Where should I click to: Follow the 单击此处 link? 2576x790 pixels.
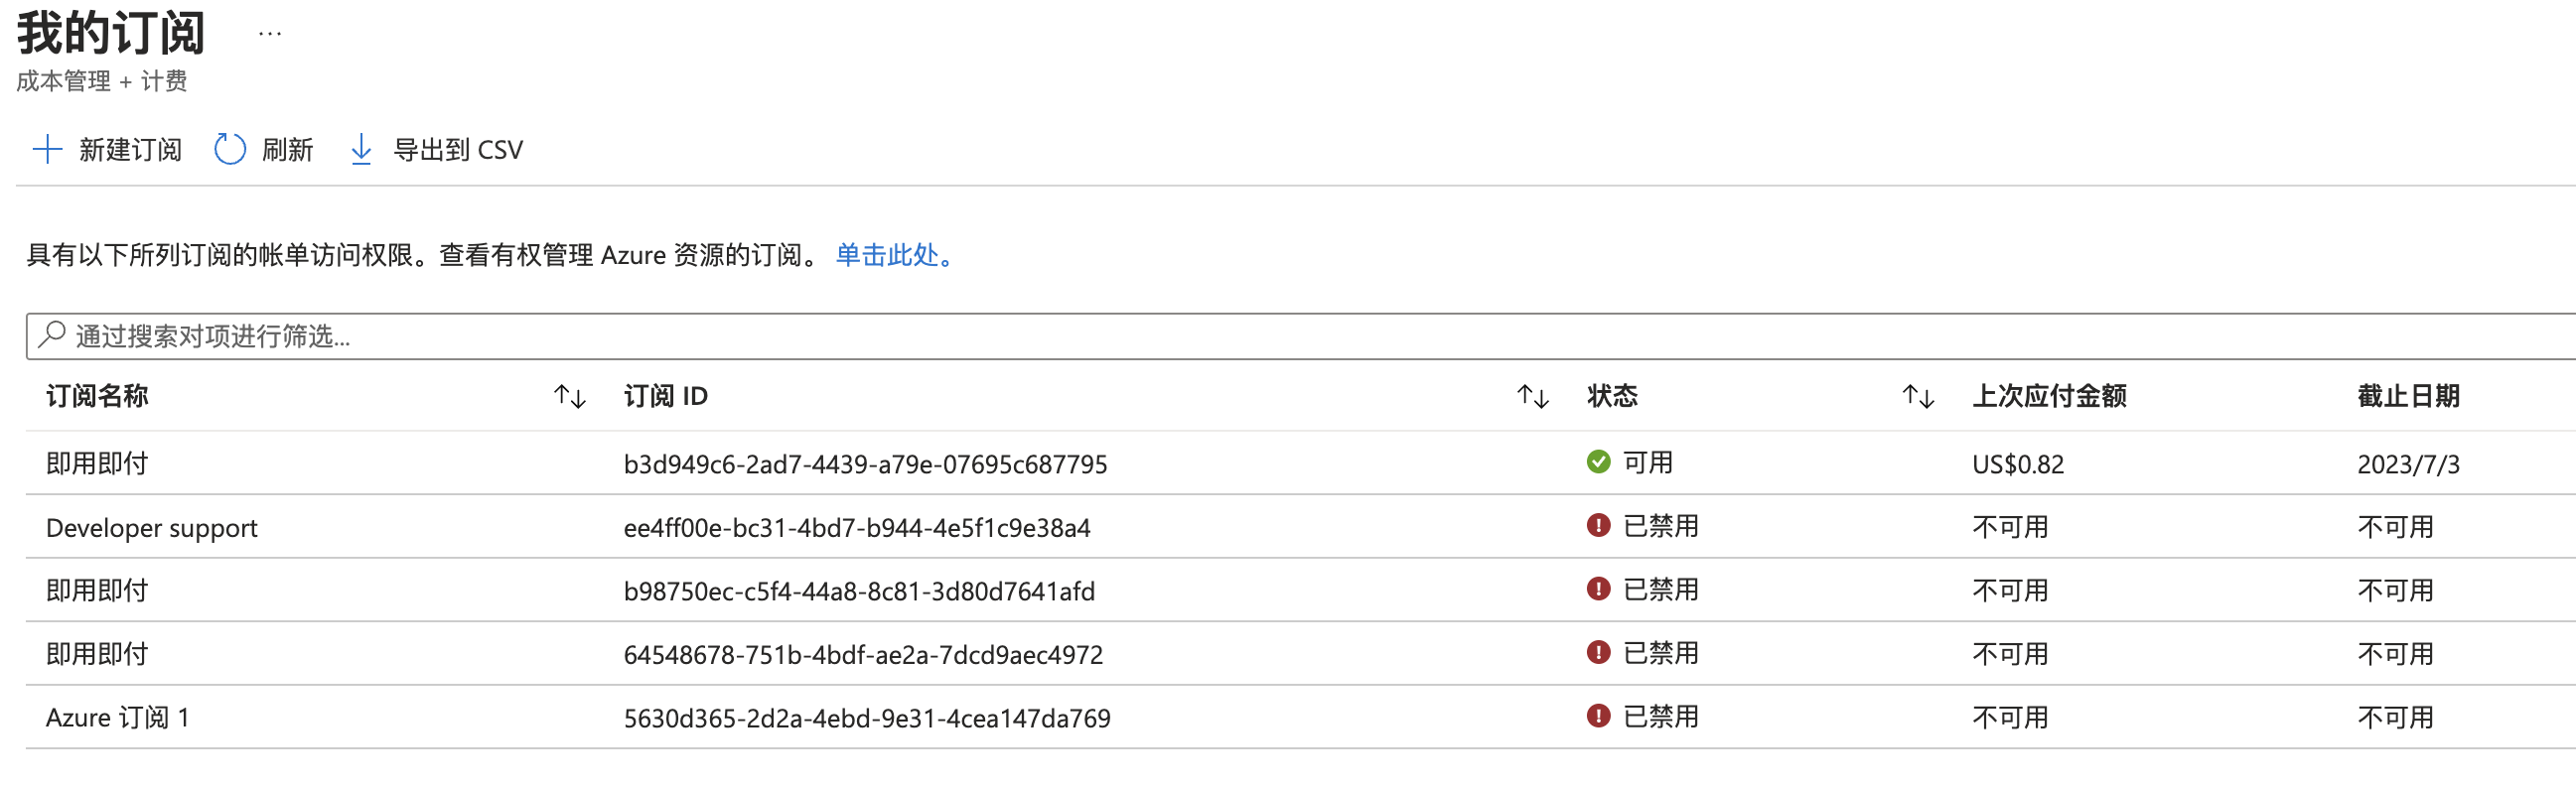[x=895, y=255]
